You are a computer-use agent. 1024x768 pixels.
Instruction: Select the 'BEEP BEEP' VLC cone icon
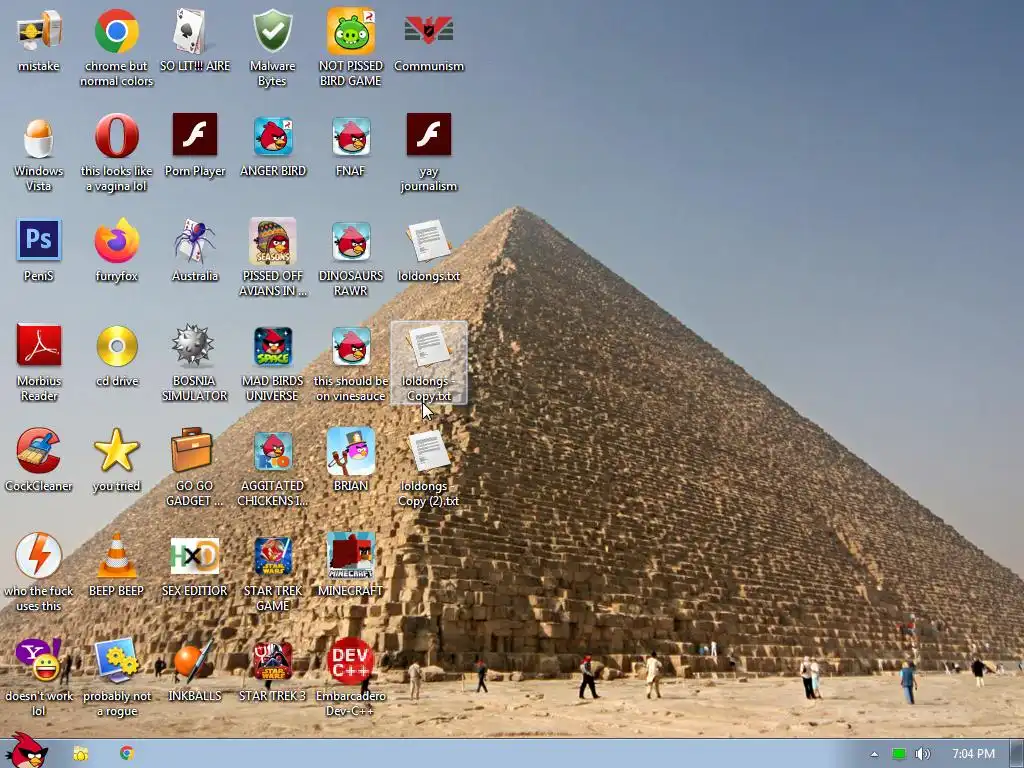pyautogui.click(x=116, y=556)
